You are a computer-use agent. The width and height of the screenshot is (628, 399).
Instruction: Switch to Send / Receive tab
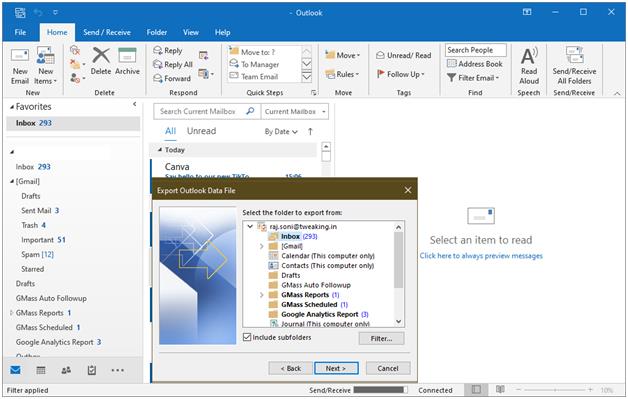click(107, 32)
